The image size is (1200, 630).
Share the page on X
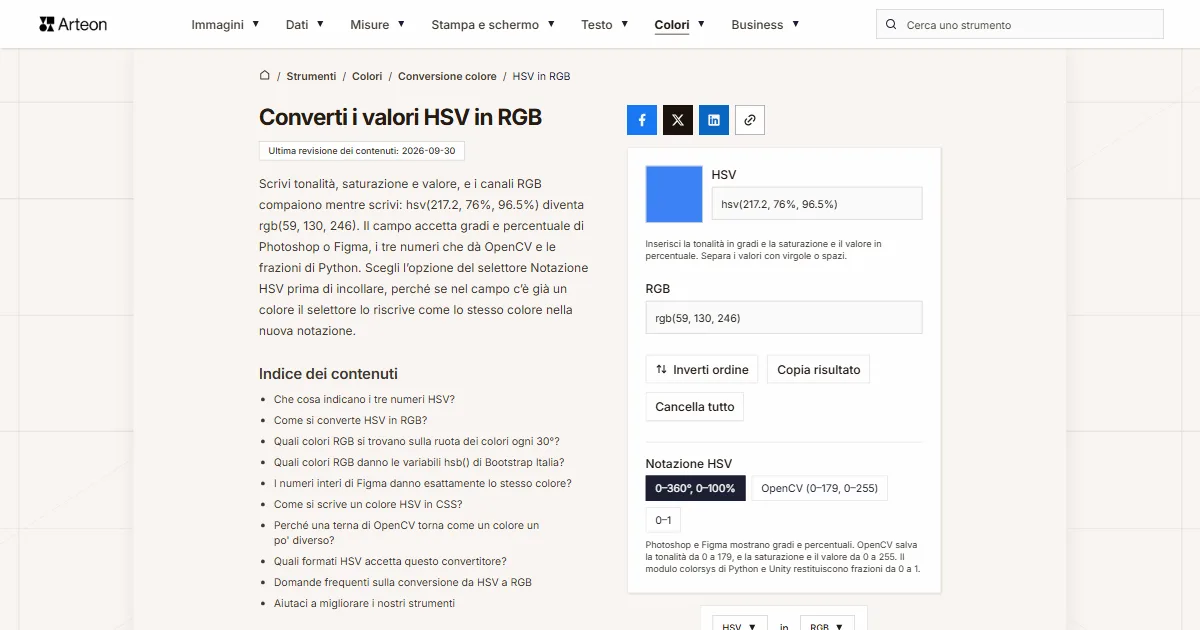(678, 120)
